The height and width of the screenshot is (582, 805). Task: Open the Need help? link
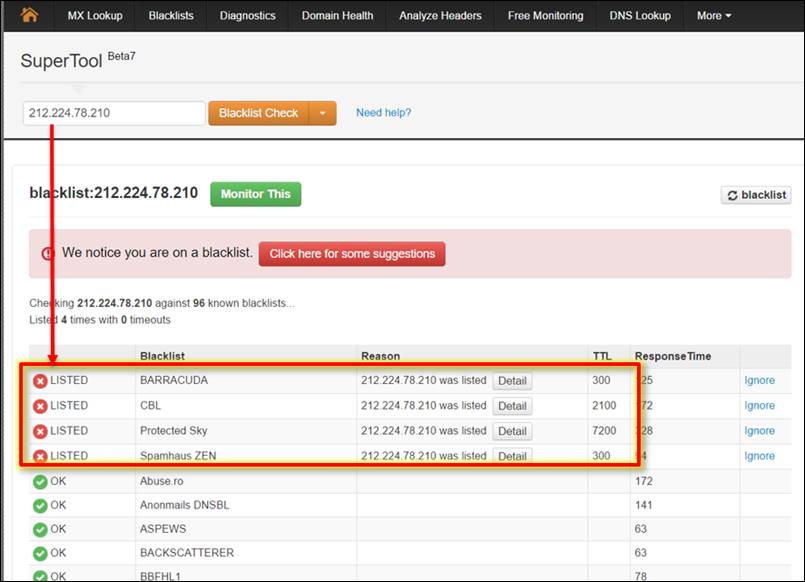pyautogui.click(x=383, y=113)
